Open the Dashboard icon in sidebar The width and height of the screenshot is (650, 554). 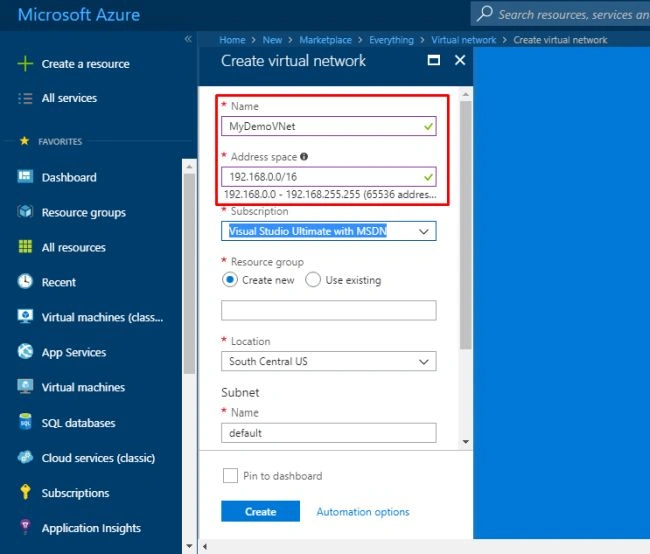(x=25, y=177)
